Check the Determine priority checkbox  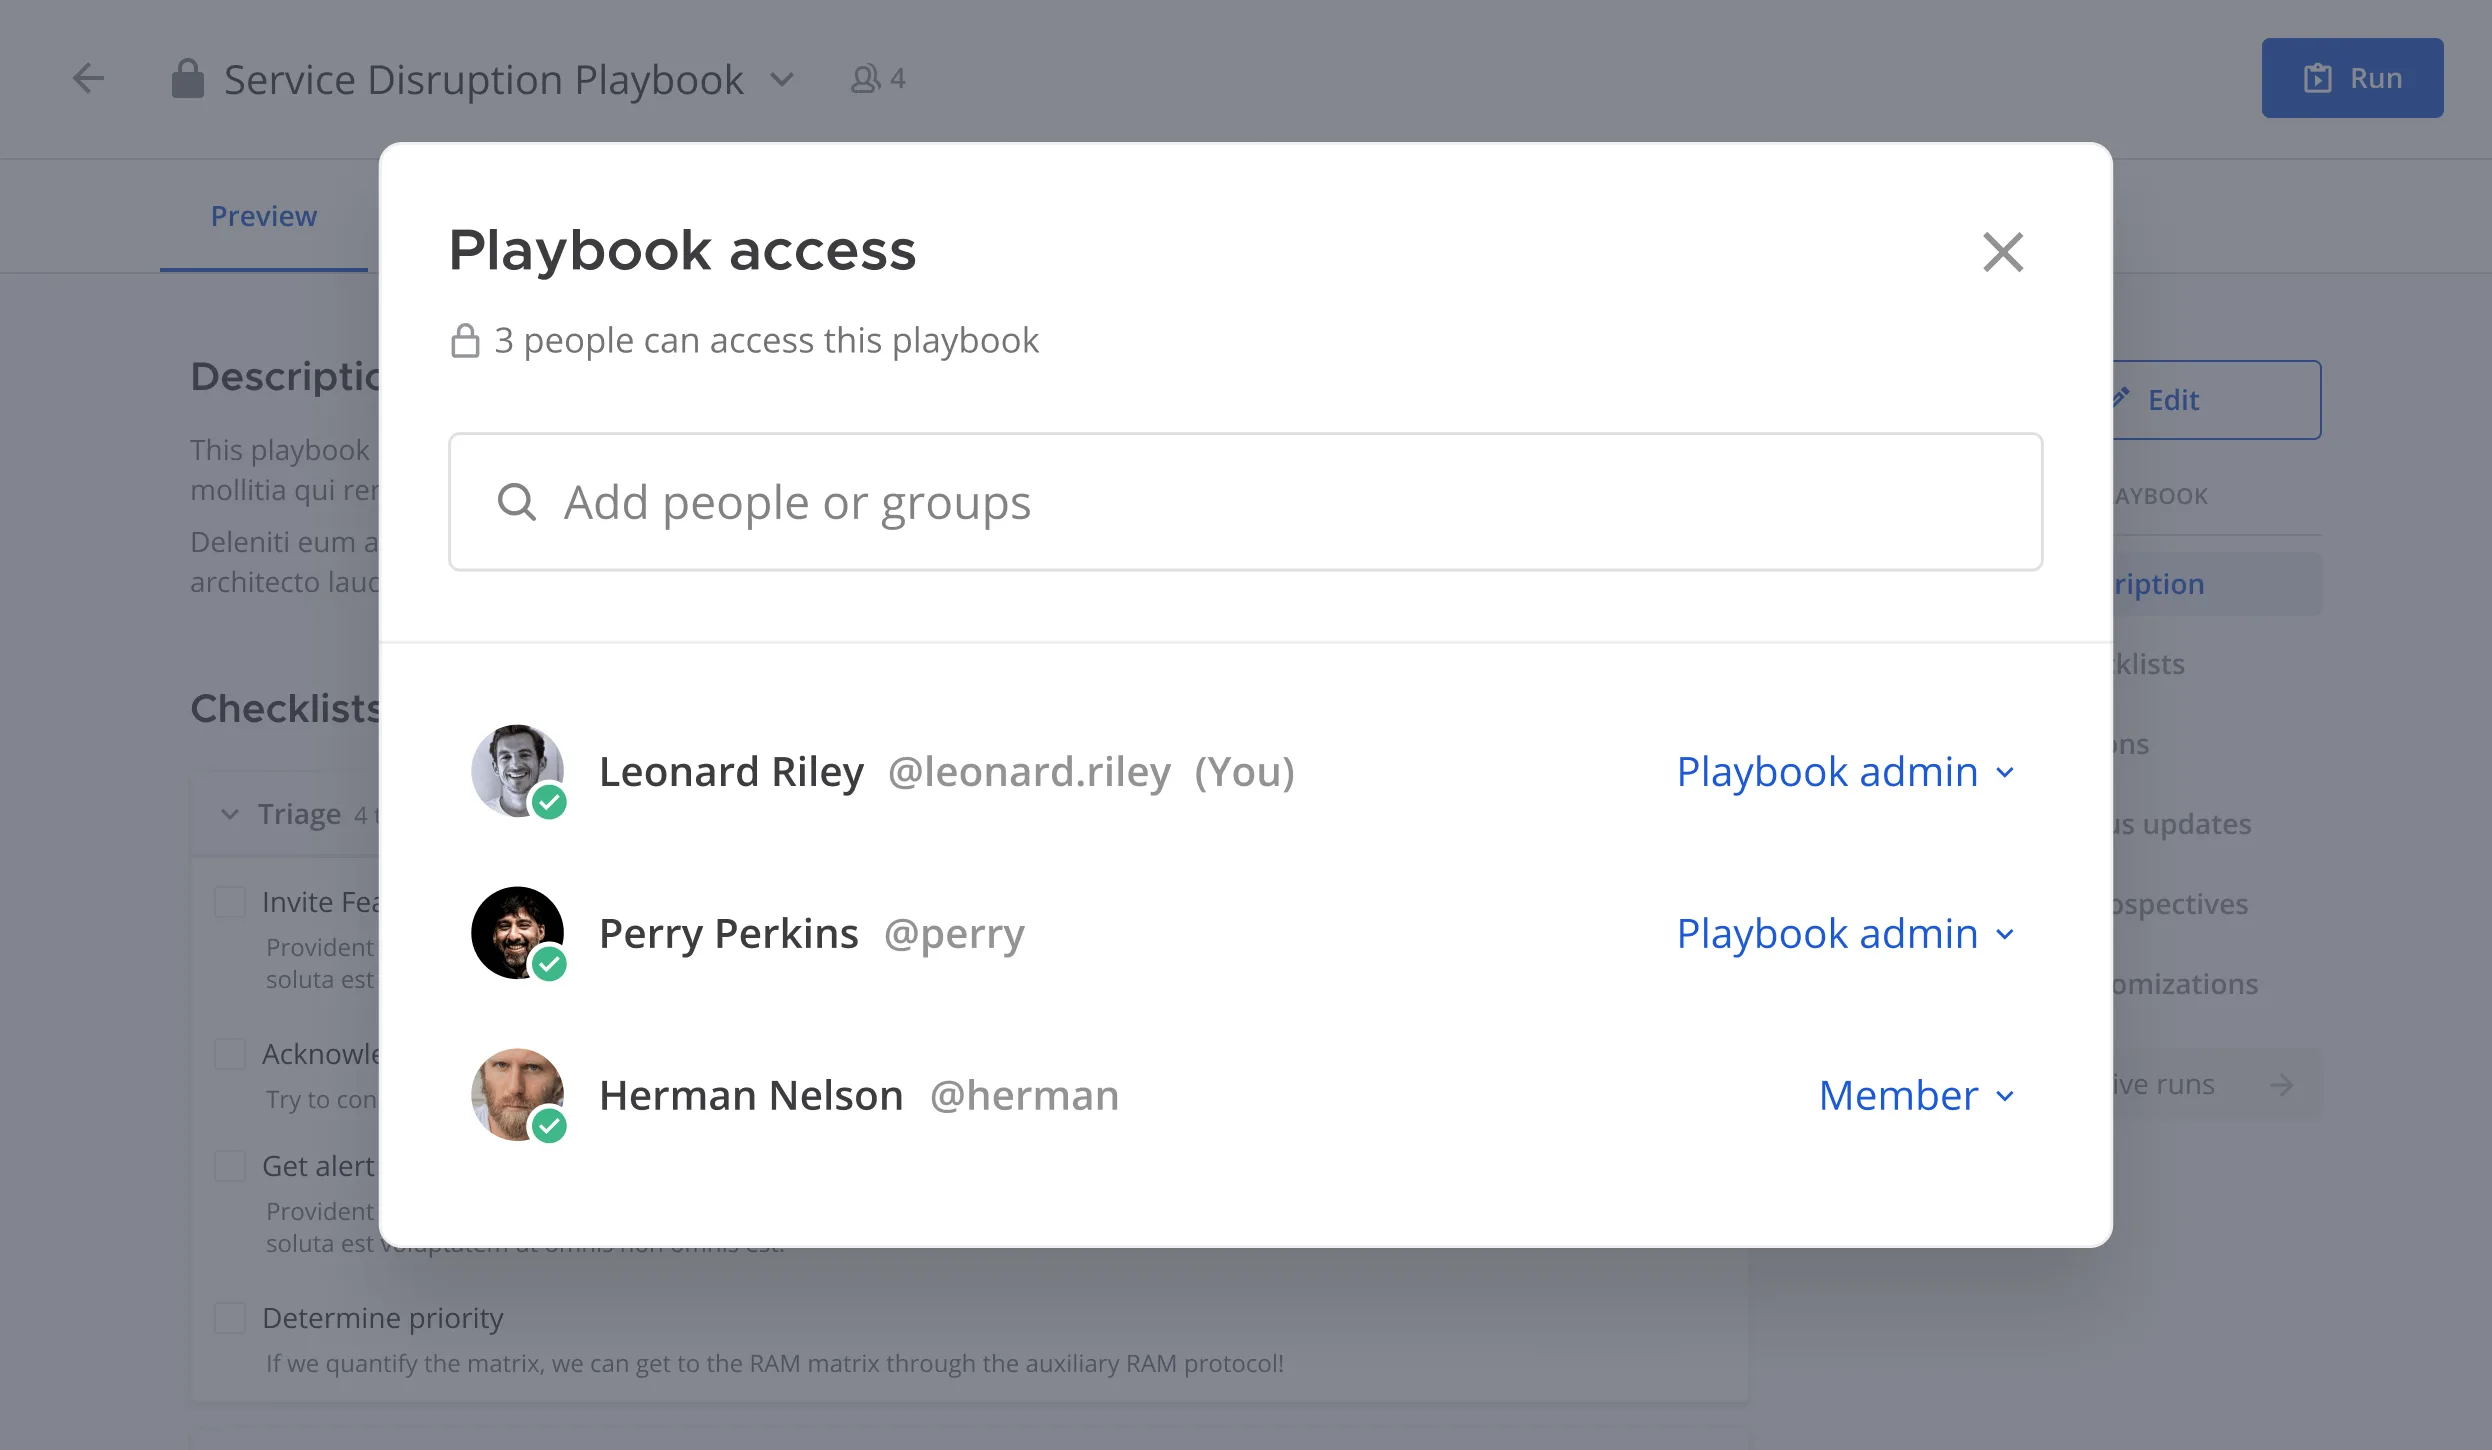point(230,1317)
